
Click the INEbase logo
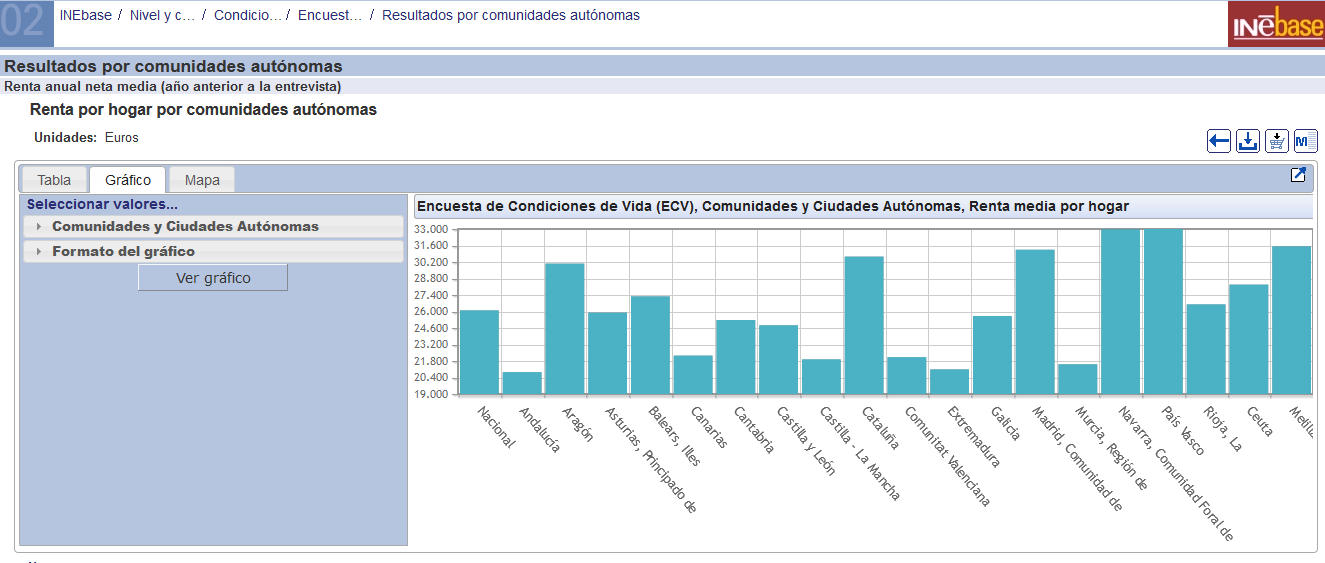pos(1276,24)
